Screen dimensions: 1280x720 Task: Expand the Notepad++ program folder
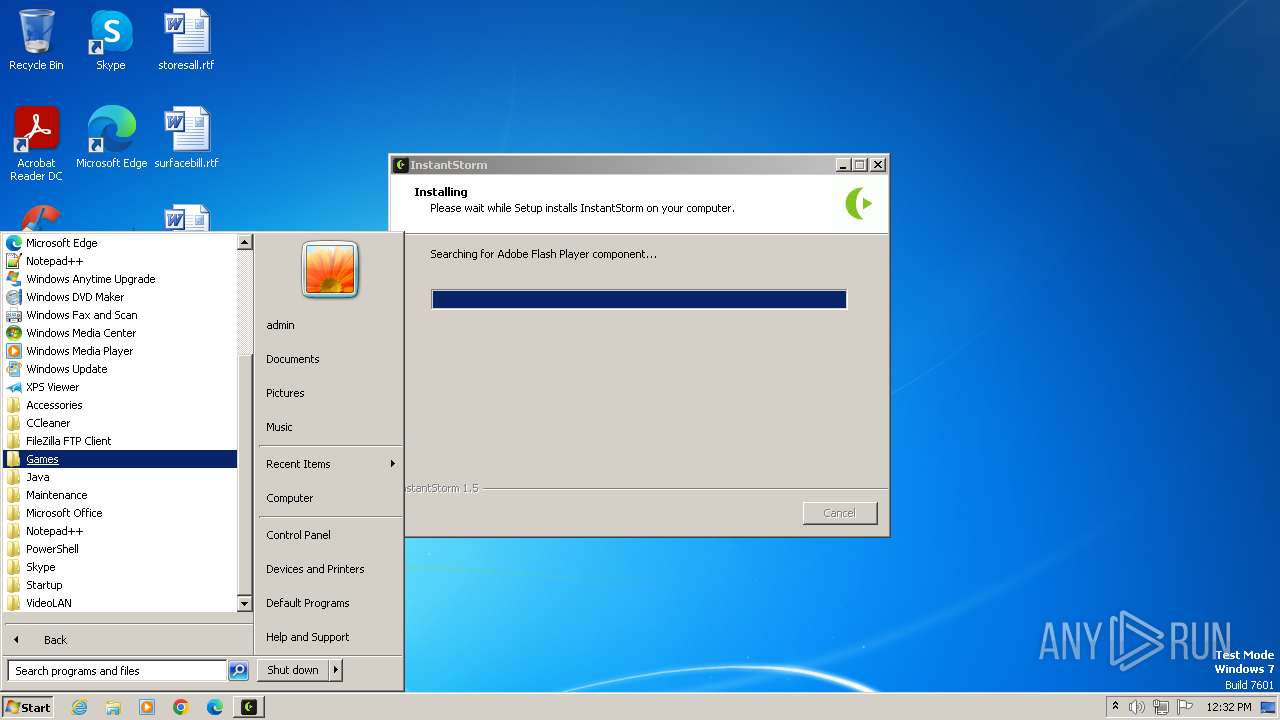(120, 531)
